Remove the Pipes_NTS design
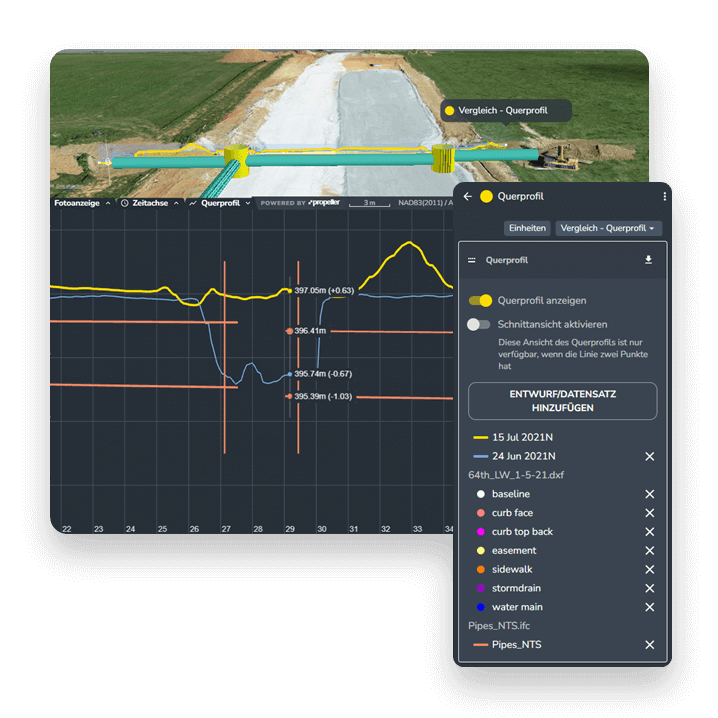The height and width of the screenshot is (718, 718). click(x=649, y=645)
